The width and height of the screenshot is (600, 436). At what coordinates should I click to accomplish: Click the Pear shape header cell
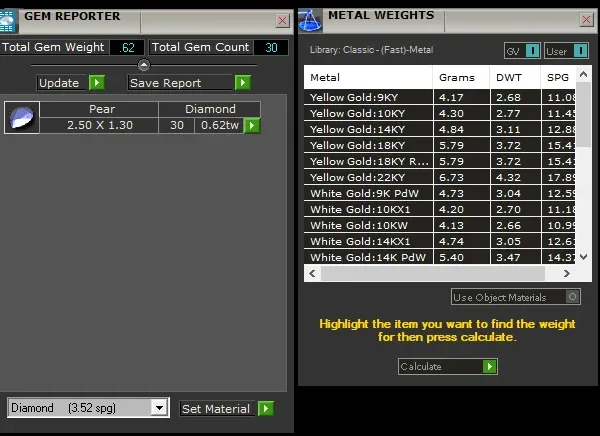tap(99, 109)
